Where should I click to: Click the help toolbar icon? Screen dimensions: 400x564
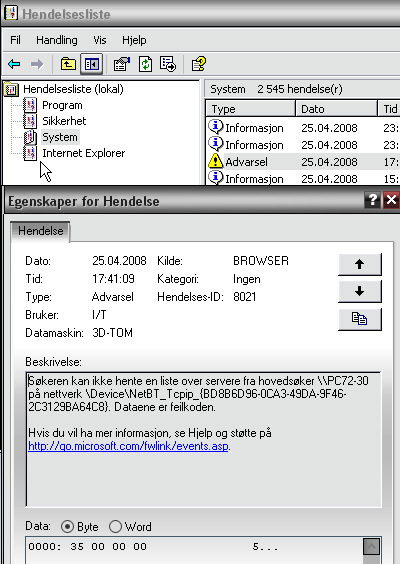point(199,64)
